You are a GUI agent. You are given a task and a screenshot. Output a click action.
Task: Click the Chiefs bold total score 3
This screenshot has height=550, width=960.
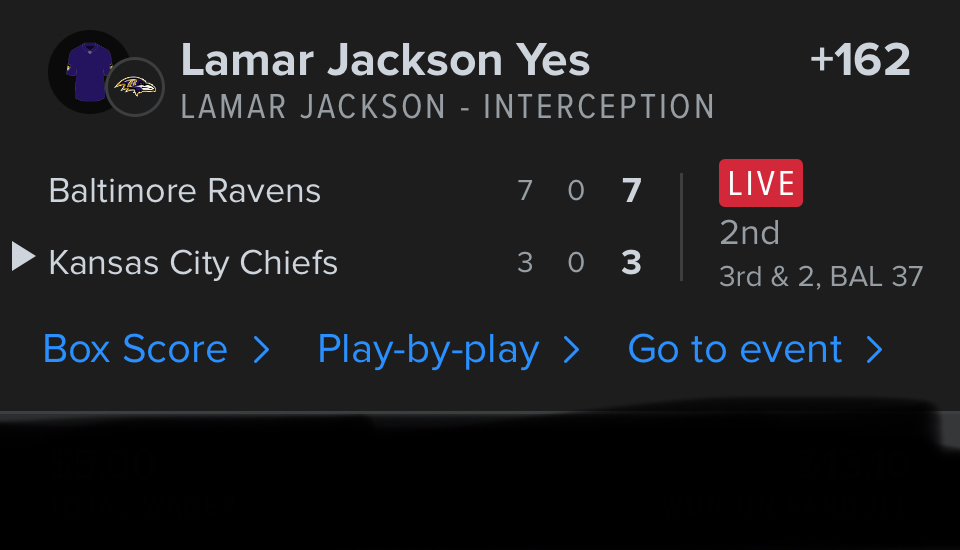(631, 263)
